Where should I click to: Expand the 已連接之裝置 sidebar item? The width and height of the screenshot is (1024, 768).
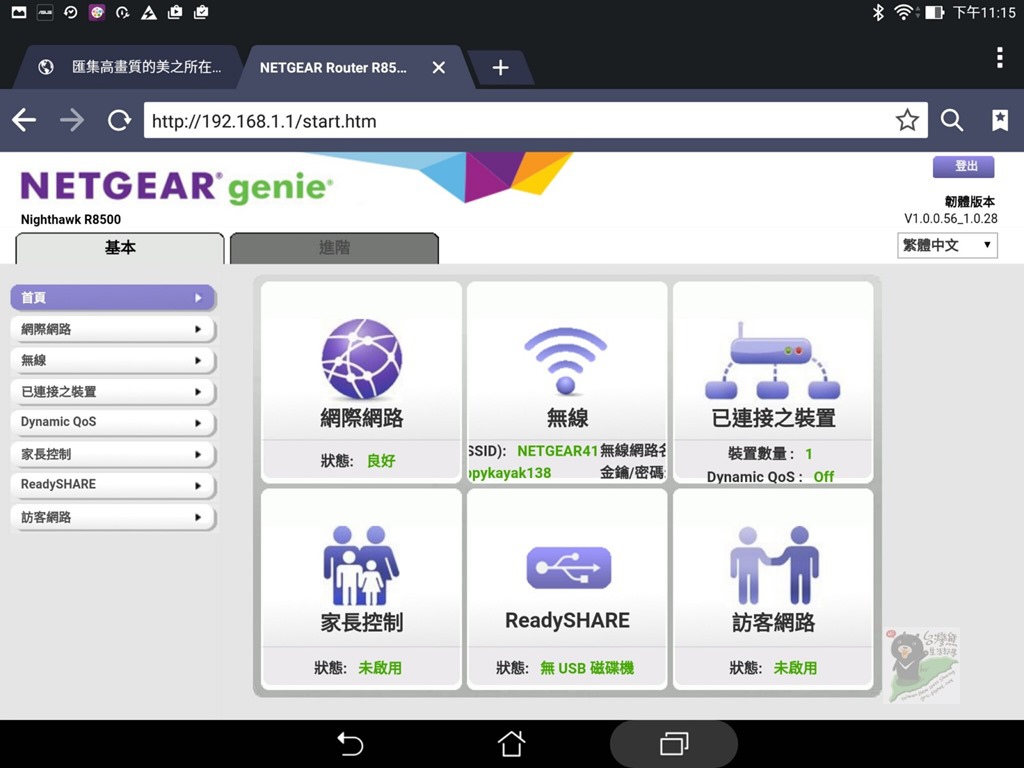(x=112, y=392)
